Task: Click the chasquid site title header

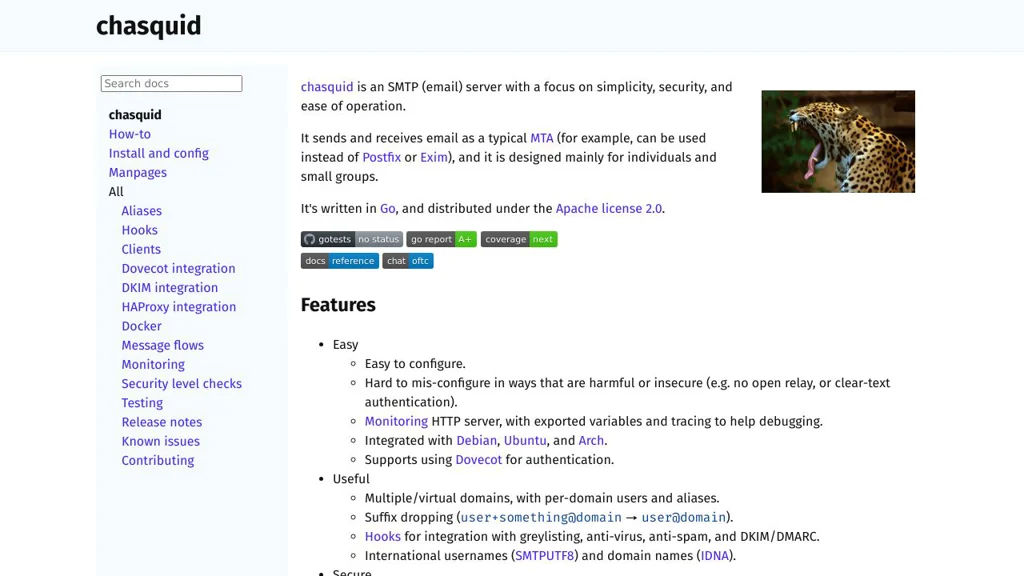Action: click(x=148, y=26)
